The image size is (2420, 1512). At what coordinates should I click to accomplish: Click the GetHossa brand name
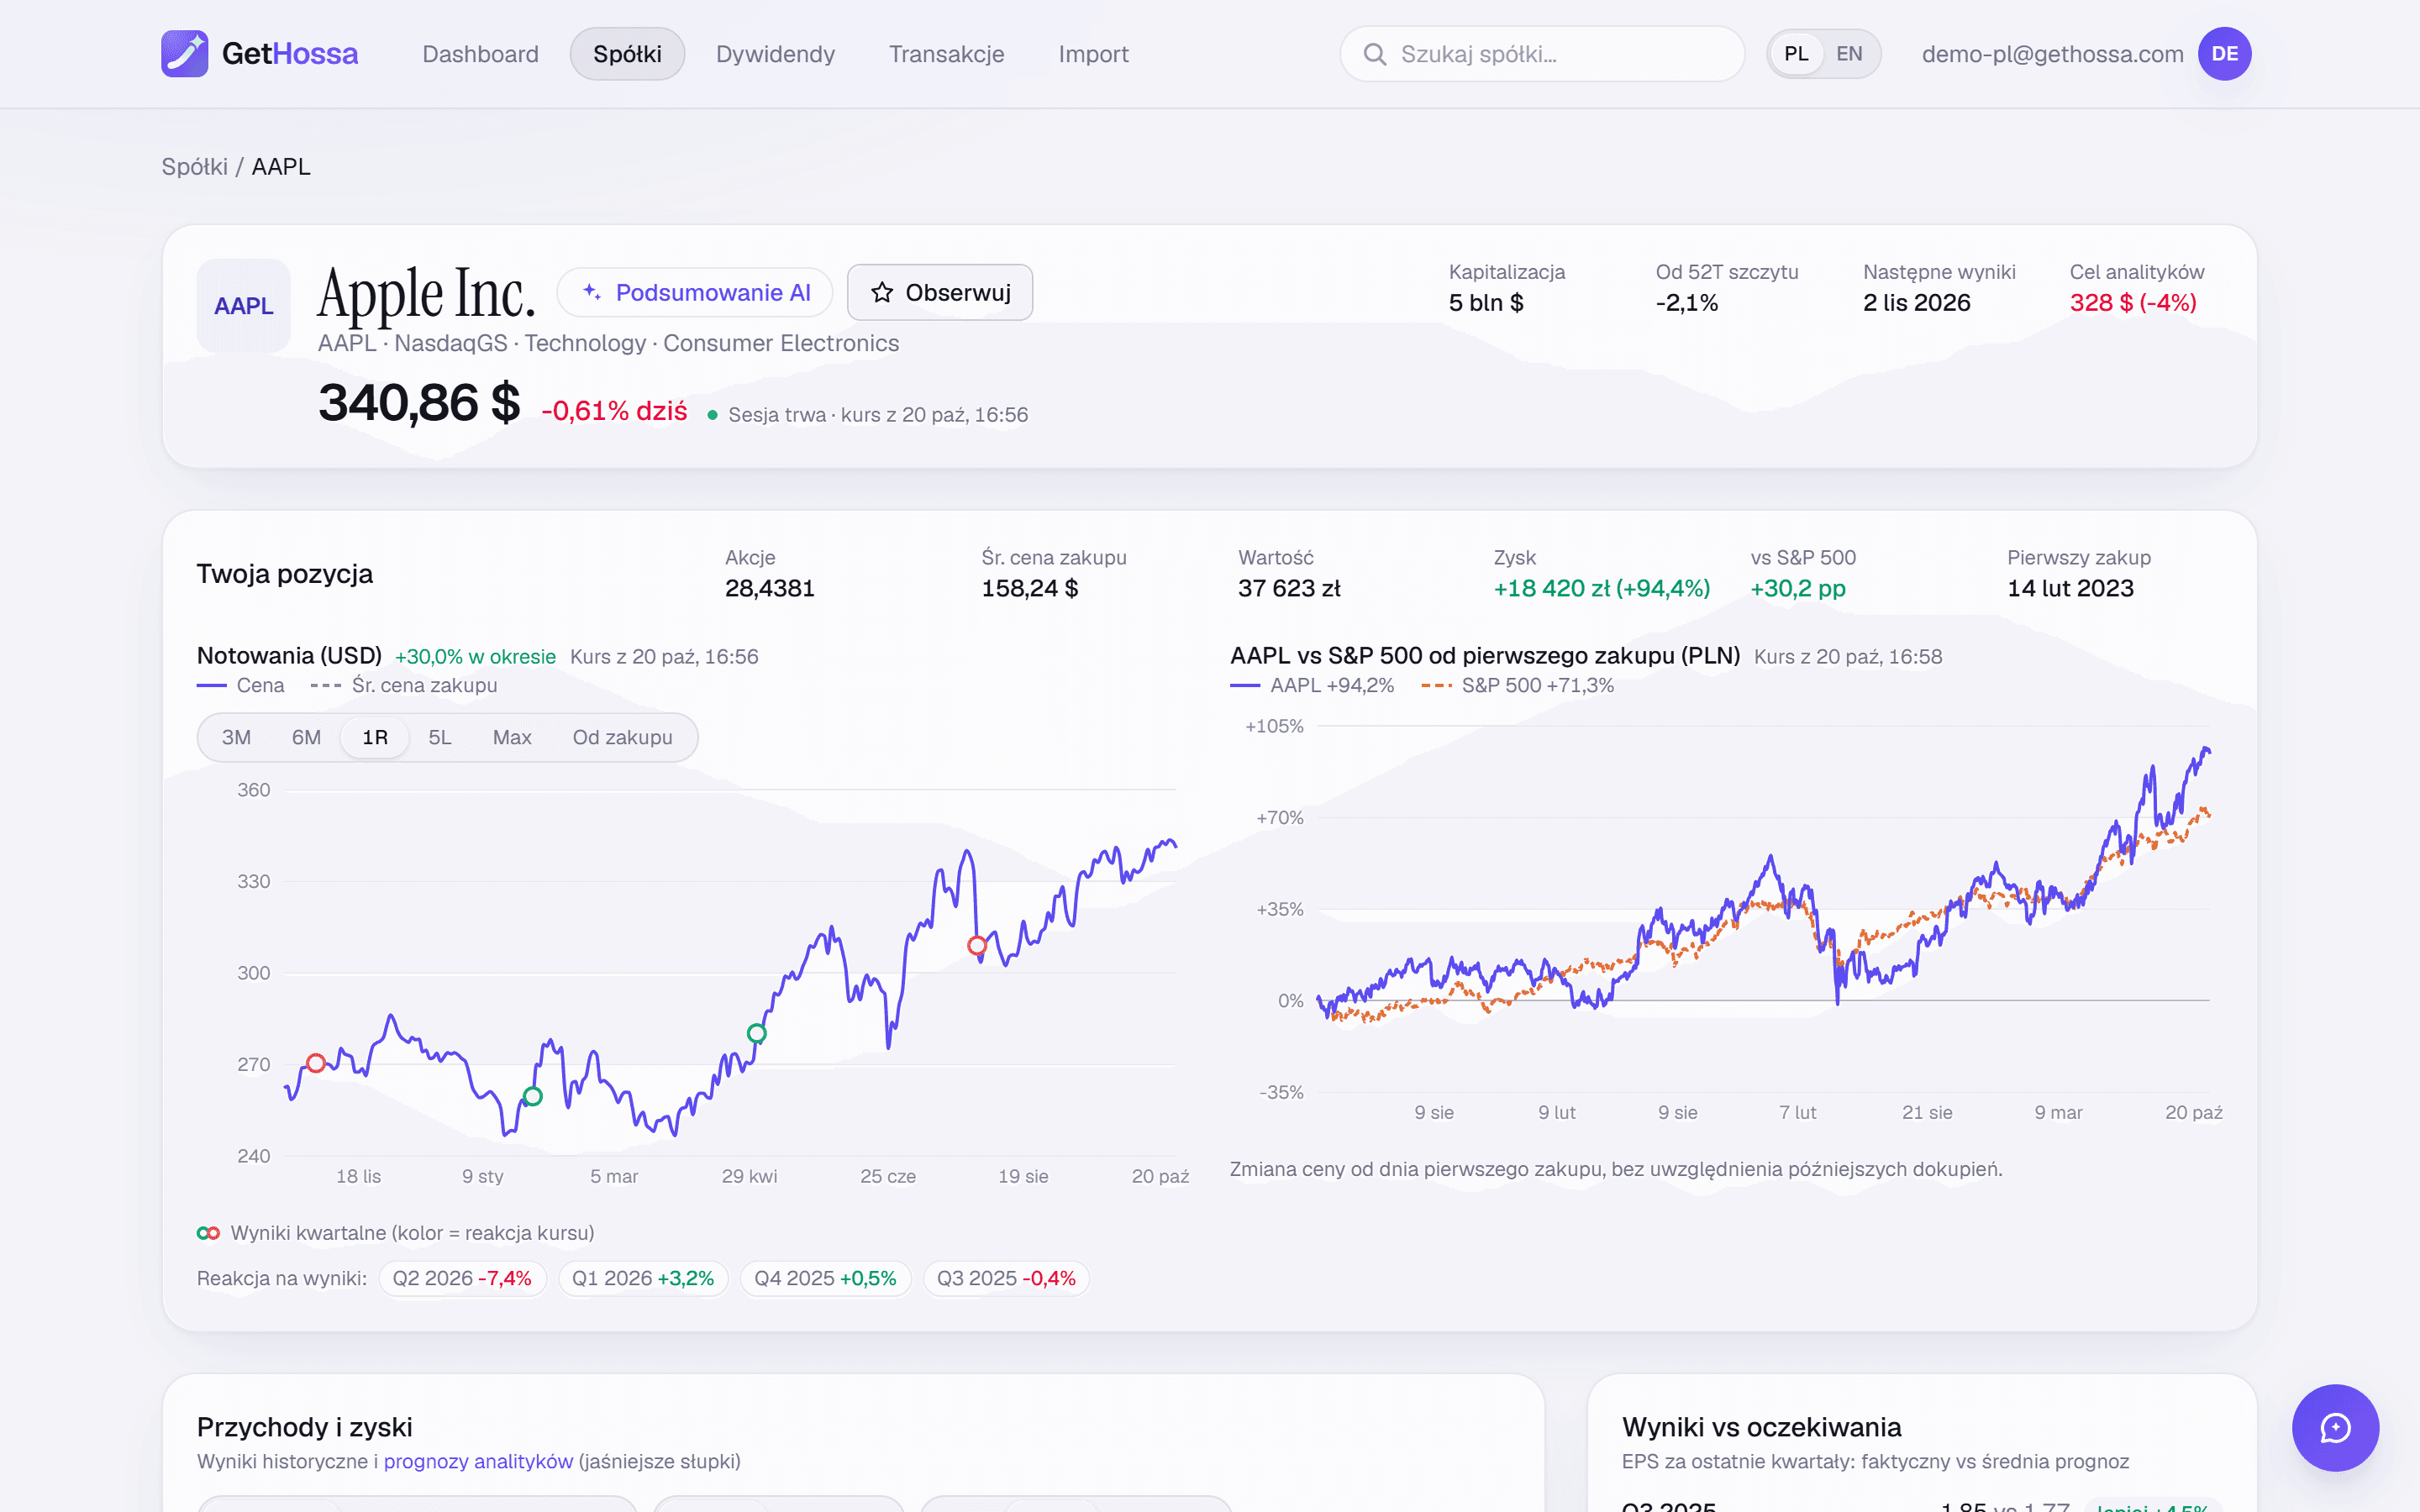(290, 54)
